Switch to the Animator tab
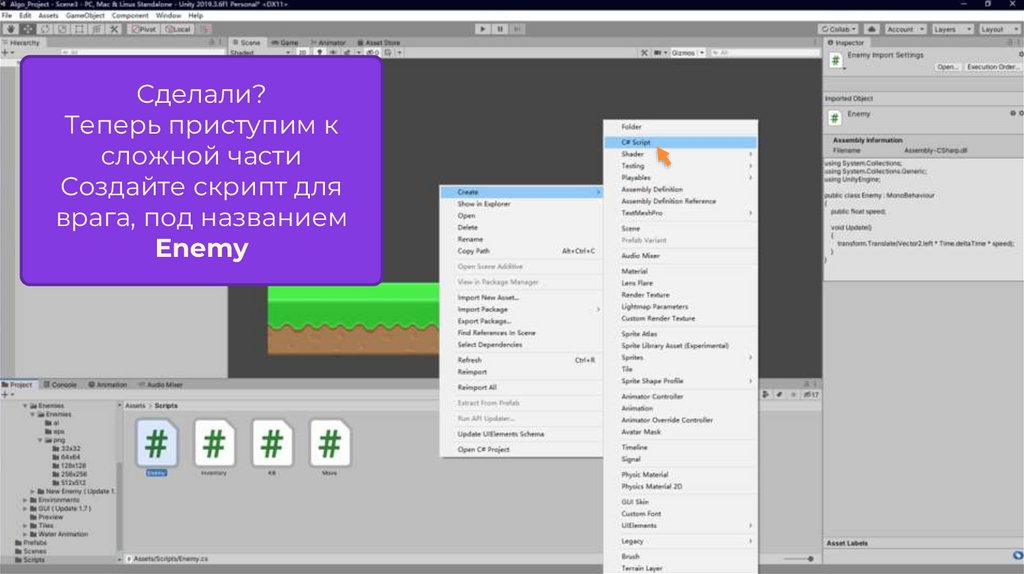1024x574 pixels. coord(328,42)
